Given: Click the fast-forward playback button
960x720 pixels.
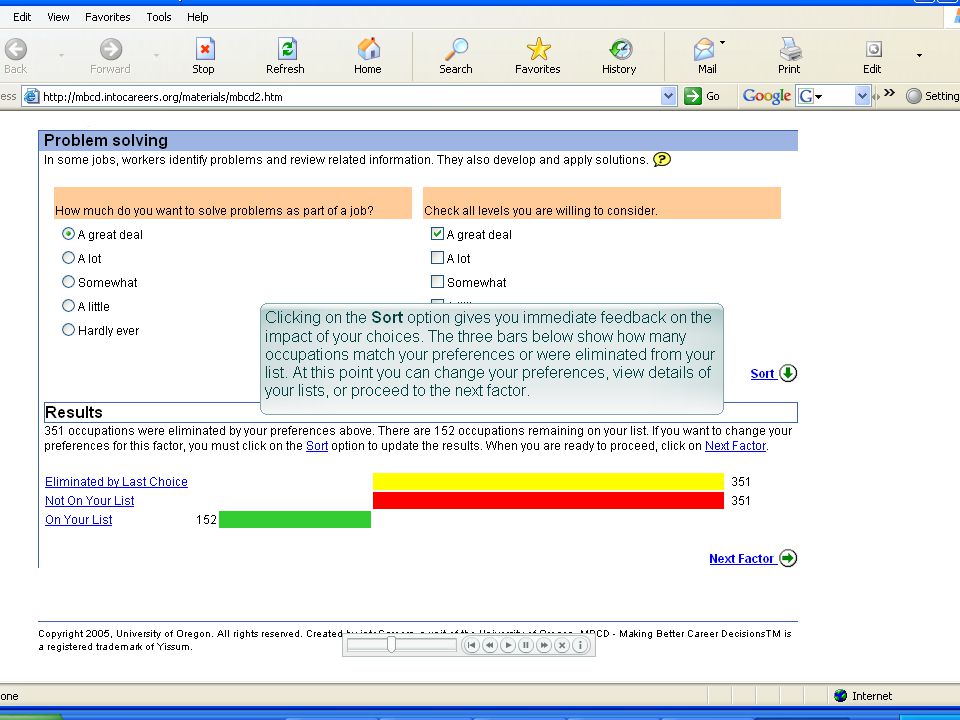Looking at the screenshot, I should coord(544,645).
